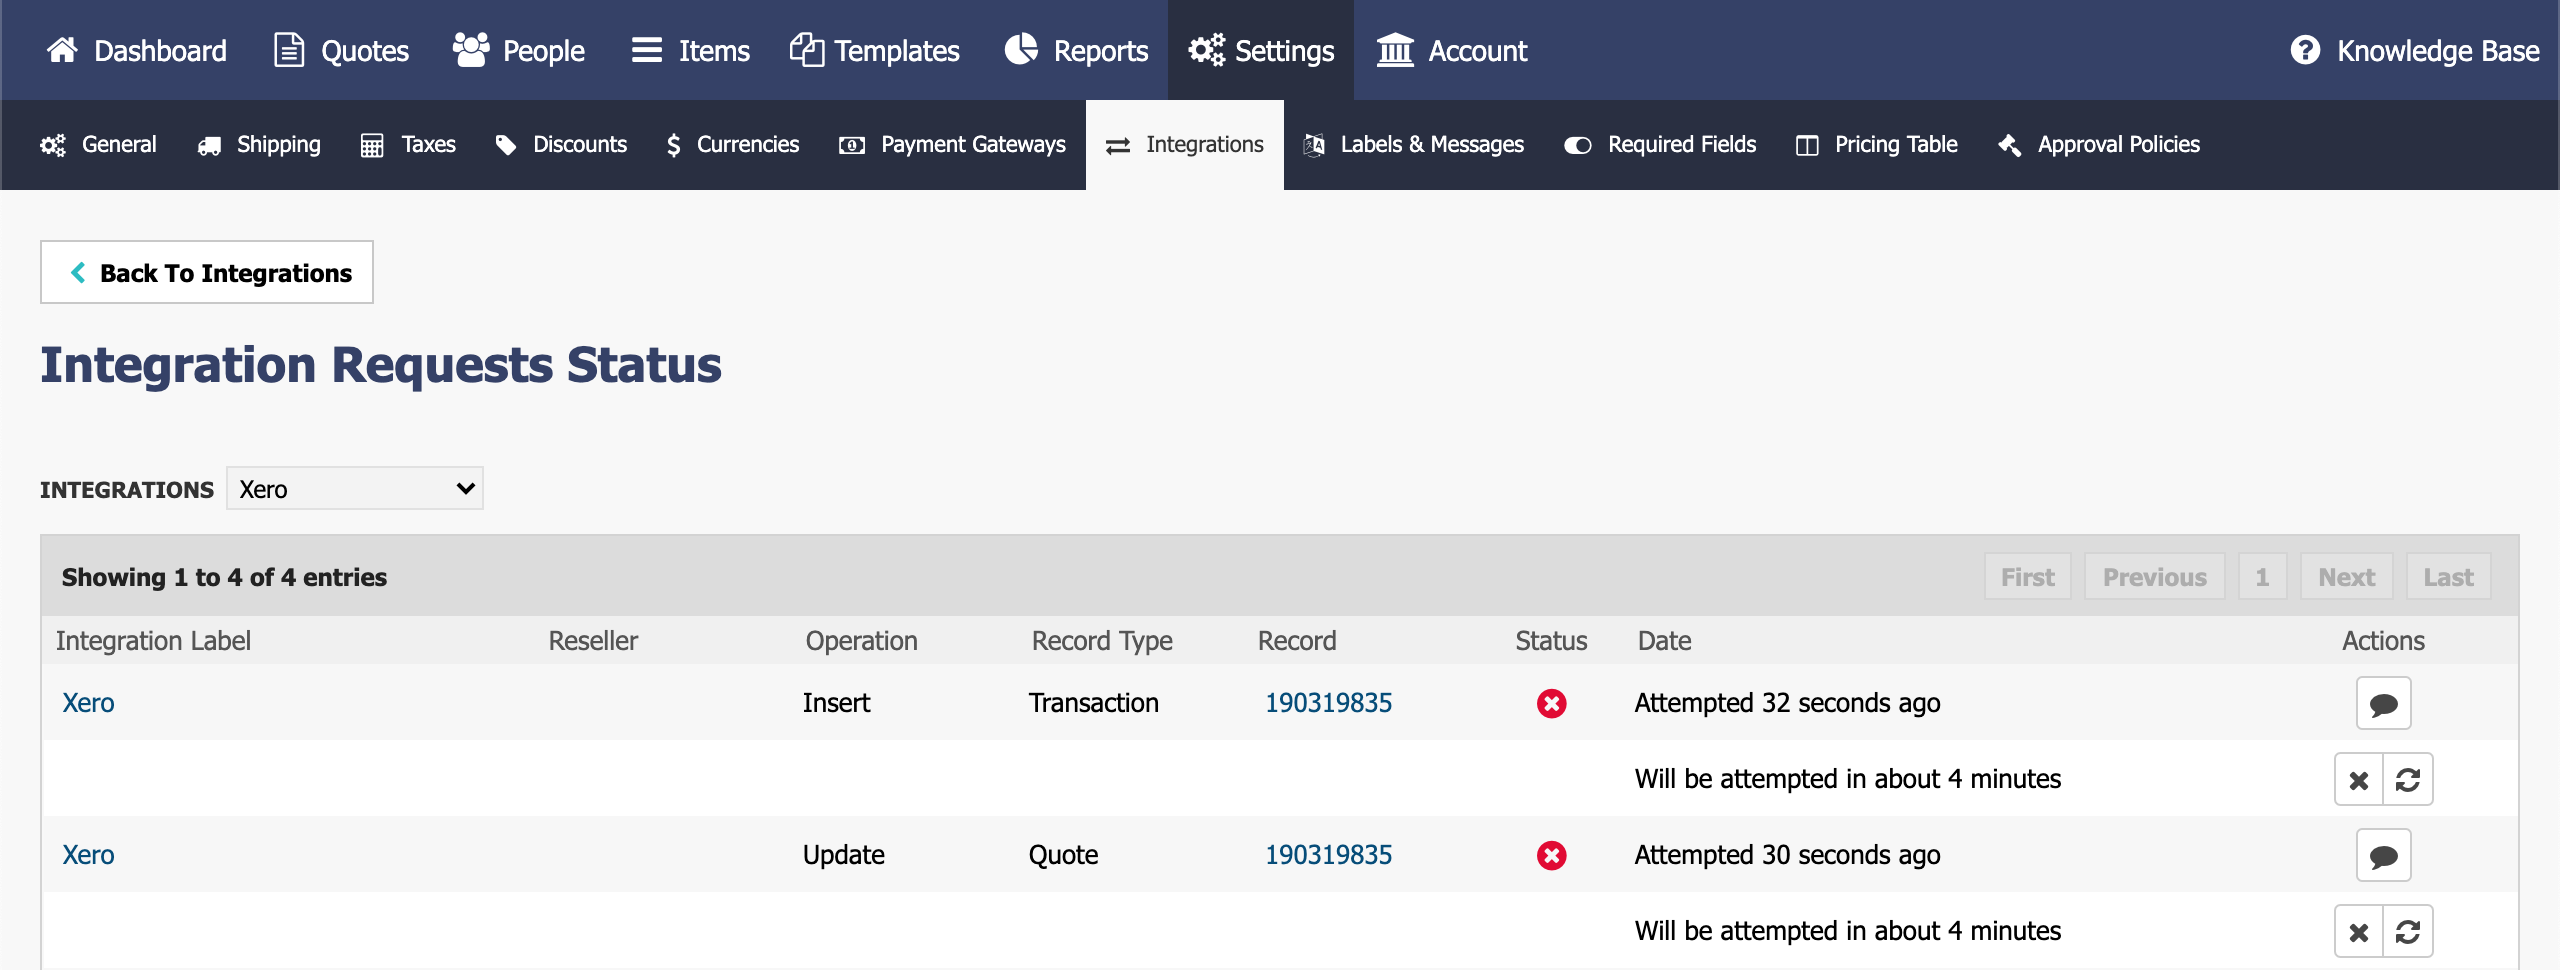This screenshot has width=2560, height=970.
Task: Click the Reports pie chart icon
Action: click(x=1021, y=49)
